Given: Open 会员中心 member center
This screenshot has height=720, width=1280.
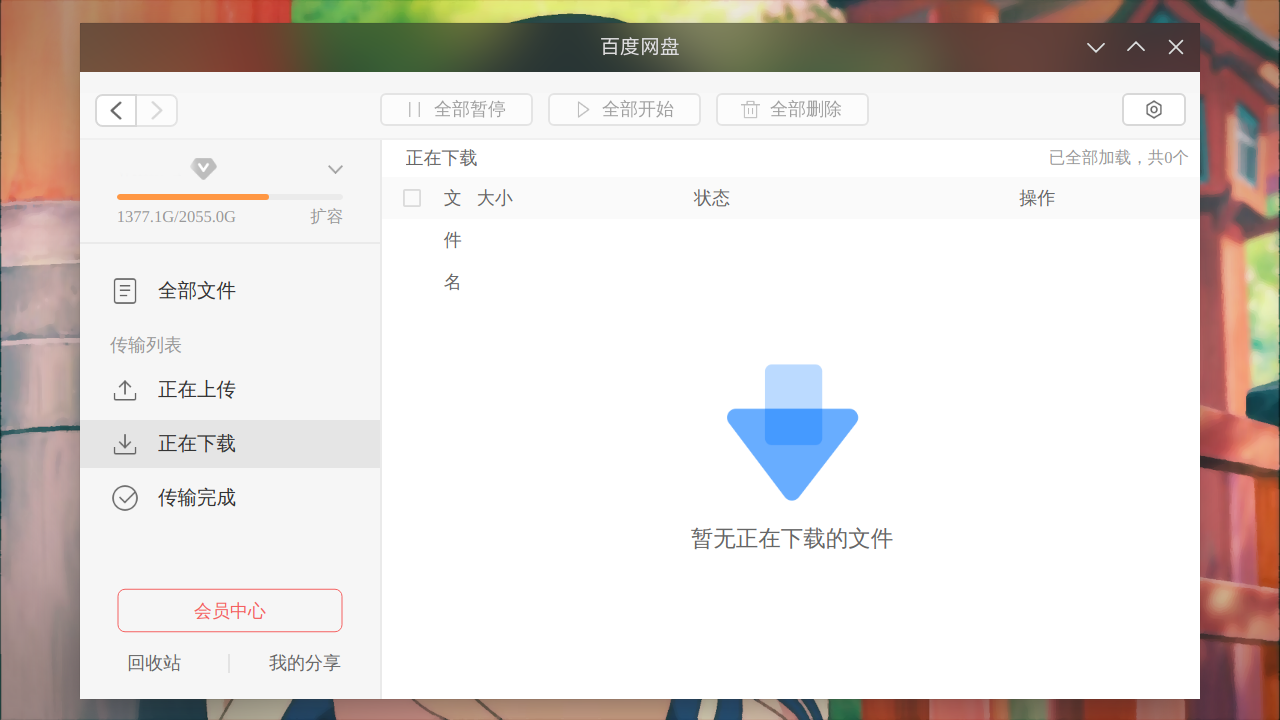Looking at the screenshot, I should click(x=230, y=610).
